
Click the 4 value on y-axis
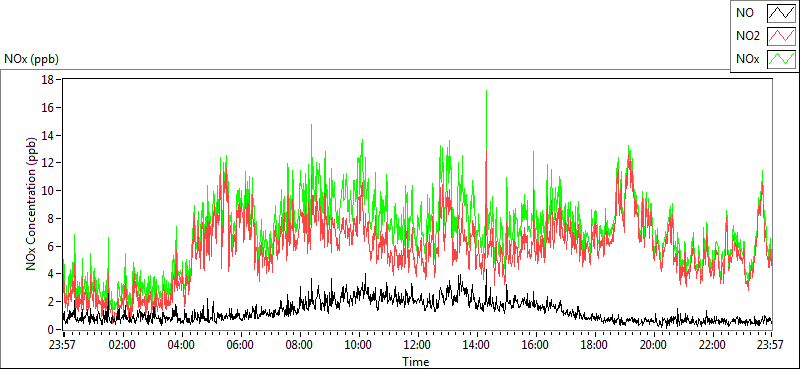tap(52, 274)
